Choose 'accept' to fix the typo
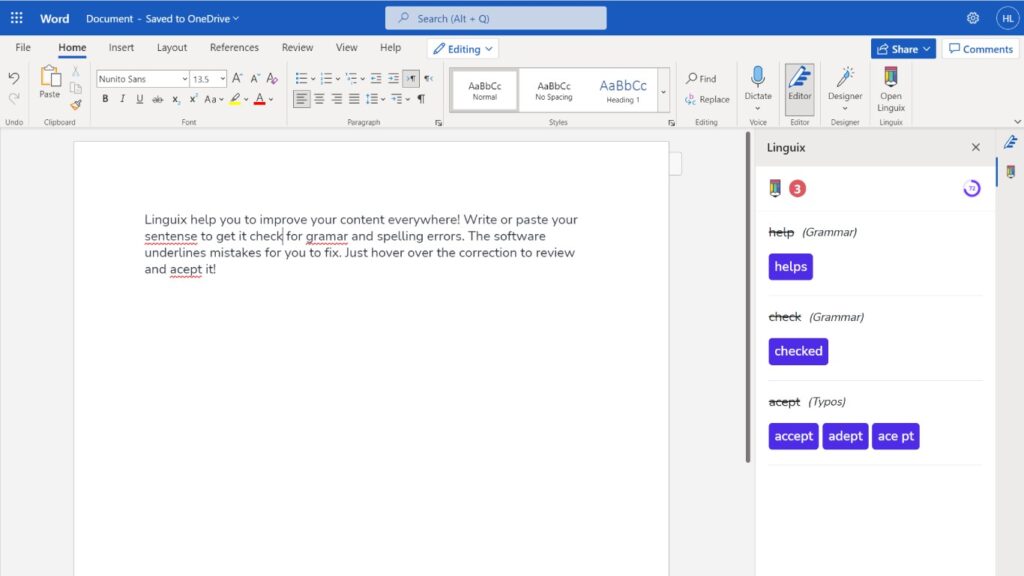This screenshot has width=1024, height=576. (793, 436)
